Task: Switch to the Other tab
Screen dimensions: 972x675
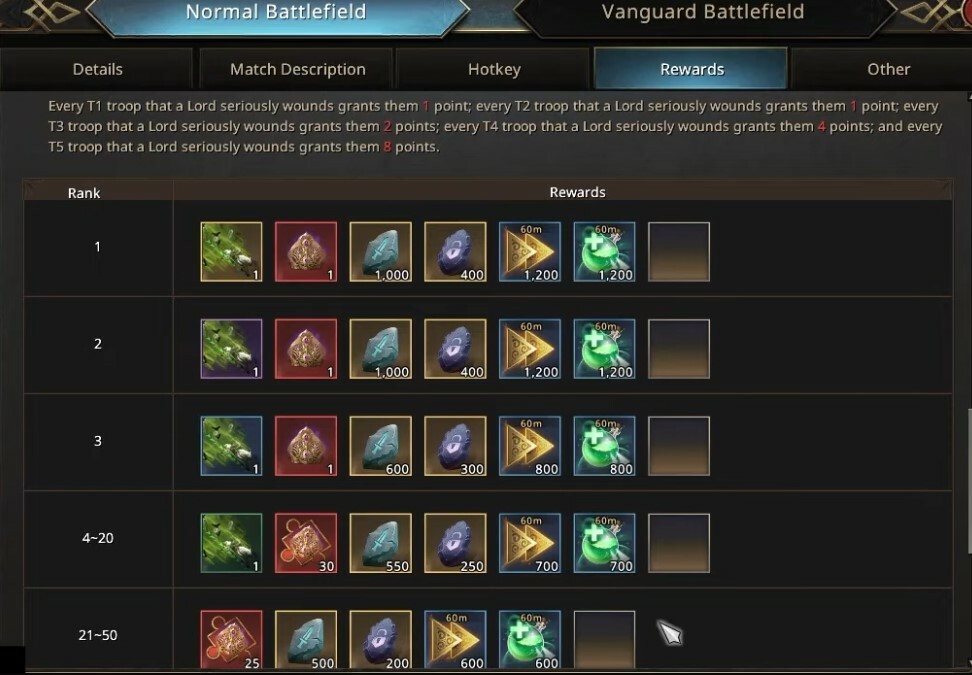Action: pyautogui.click(x=888, y=69)
